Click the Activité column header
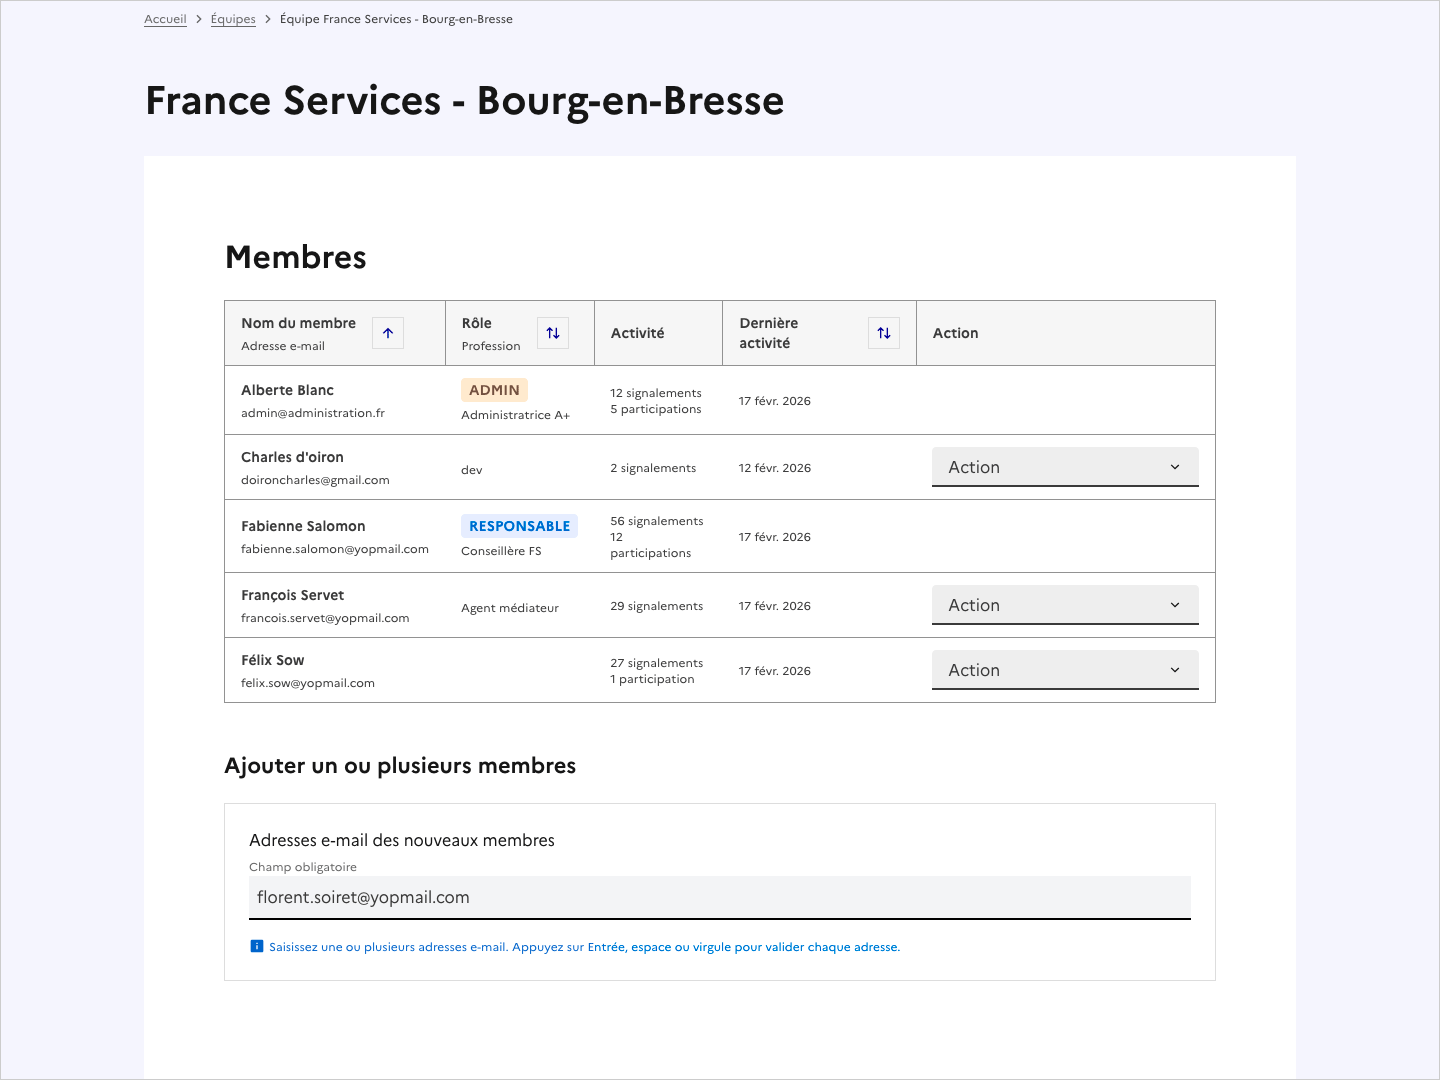This screenshot has width=1440, height=1080. pyautogui.click(x=637, y=333)
